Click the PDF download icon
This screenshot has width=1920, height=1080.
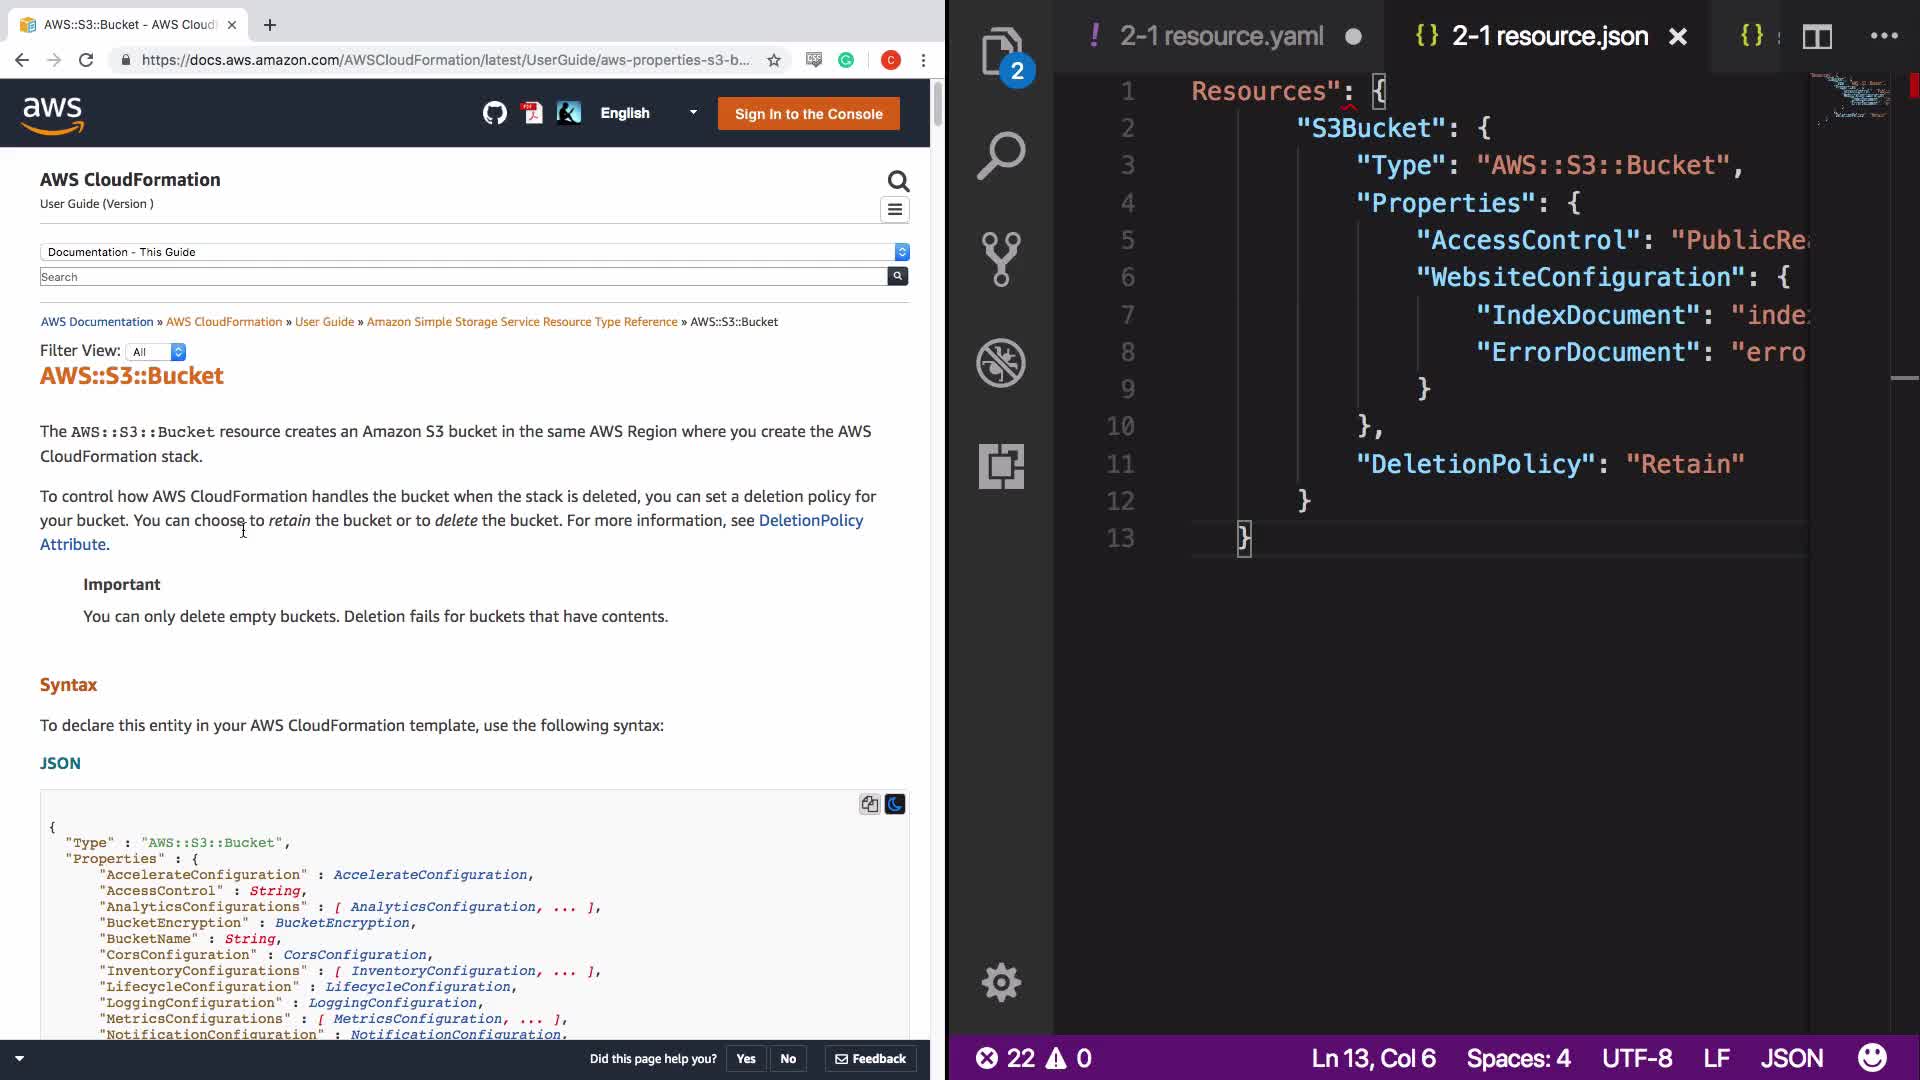click(x=533, y=113)
